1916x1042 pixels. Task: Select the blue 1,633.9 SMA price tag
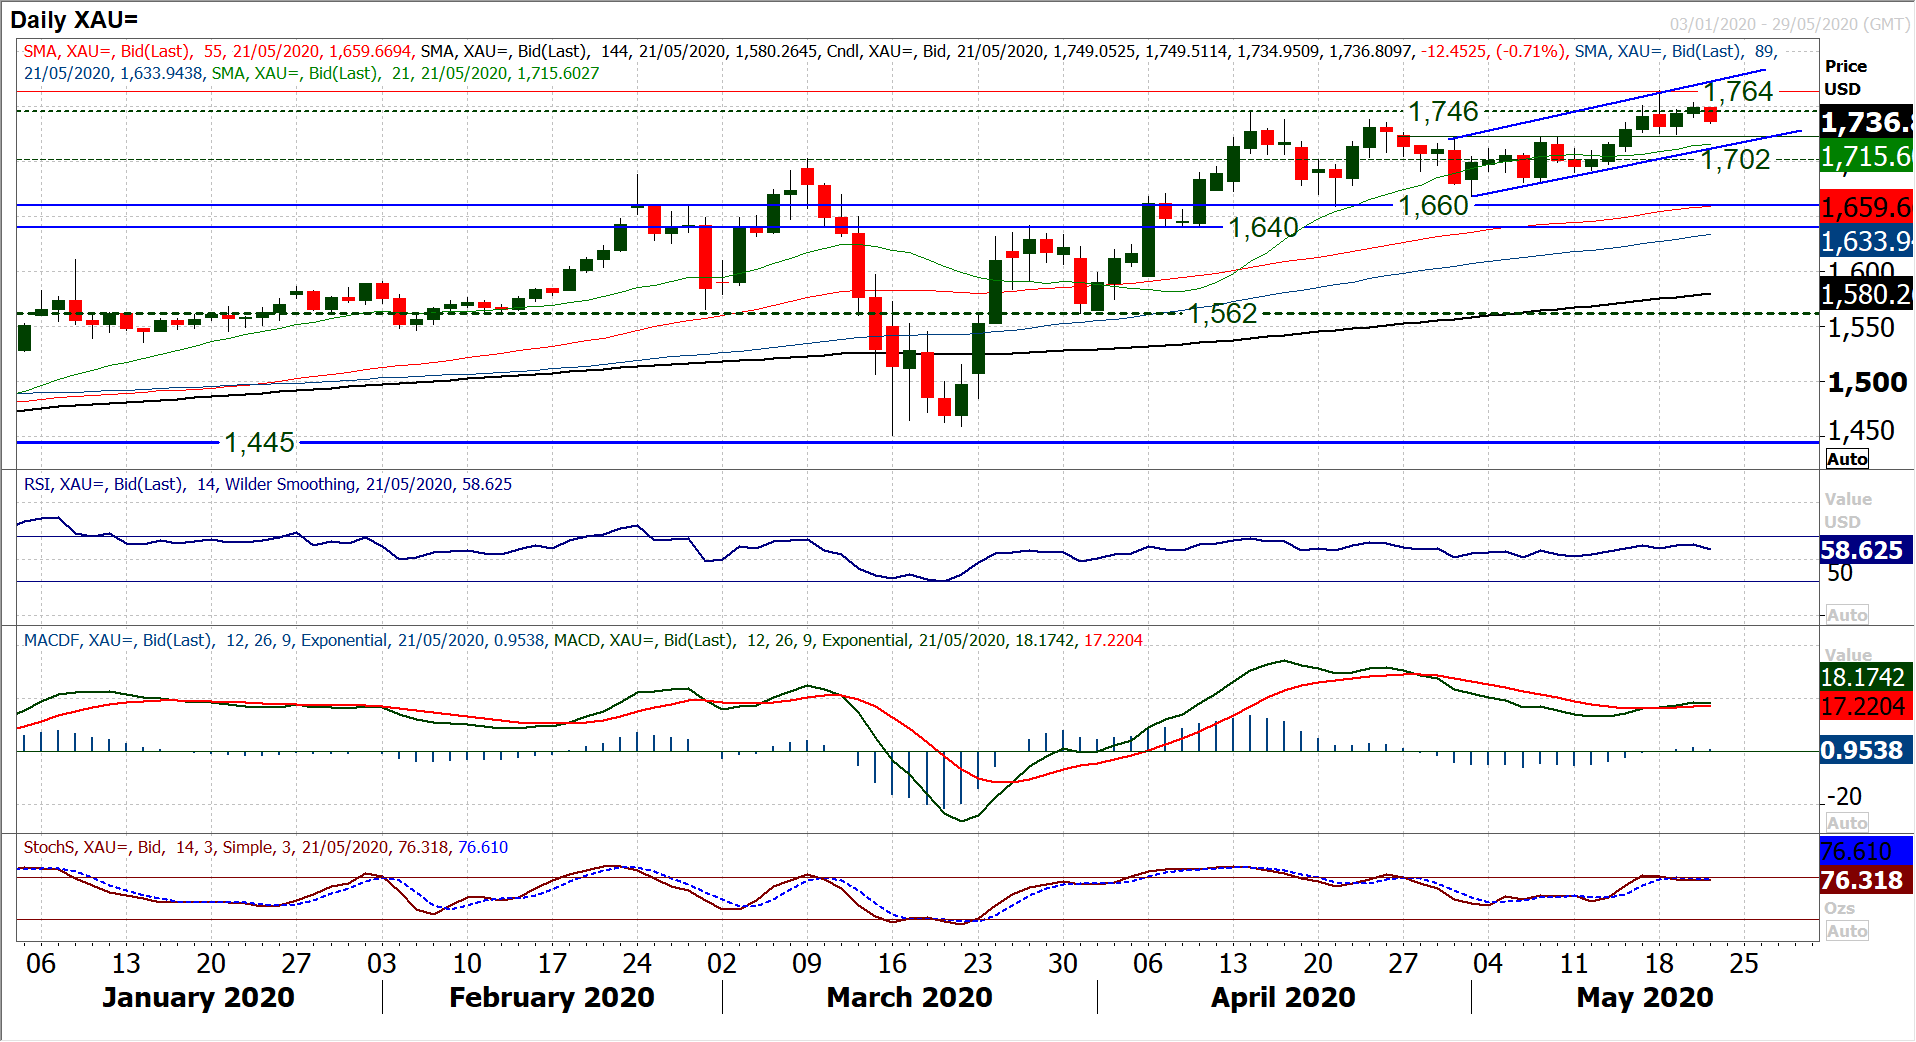[1866, 241]
